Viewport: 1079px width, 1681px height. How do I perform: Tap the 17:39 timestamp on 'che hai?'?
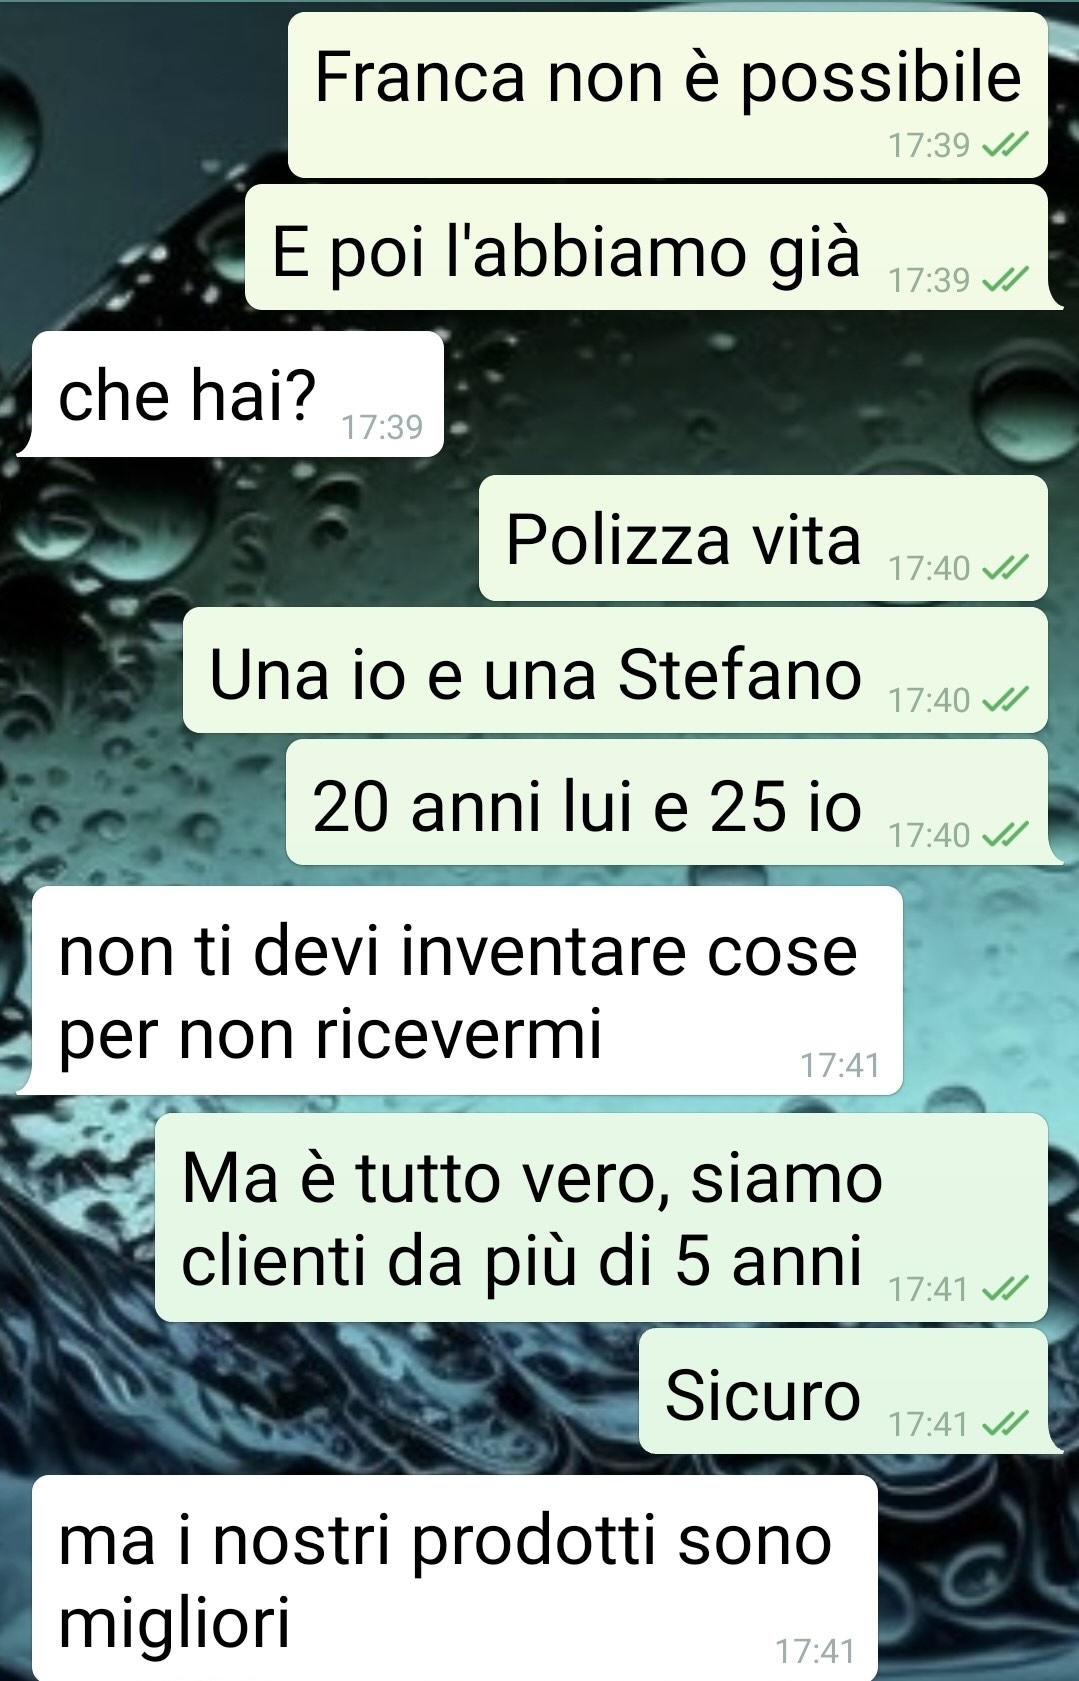pos(382,428)
